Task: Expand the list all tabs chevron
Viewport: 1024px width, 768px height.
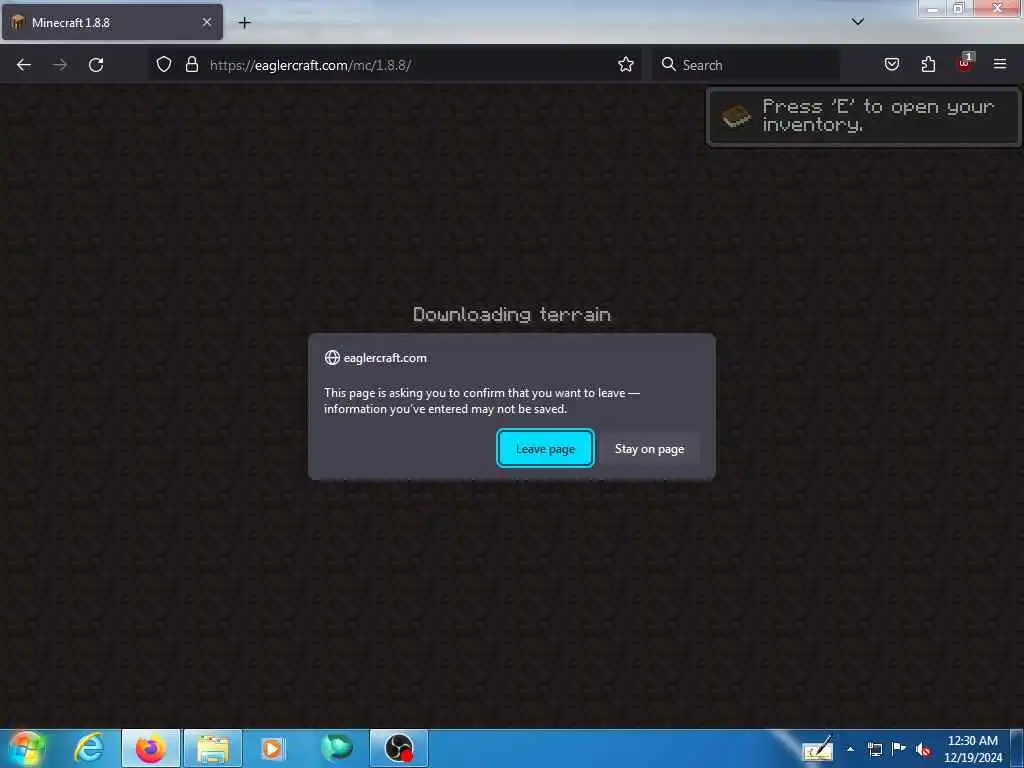Action: (858, 22)
